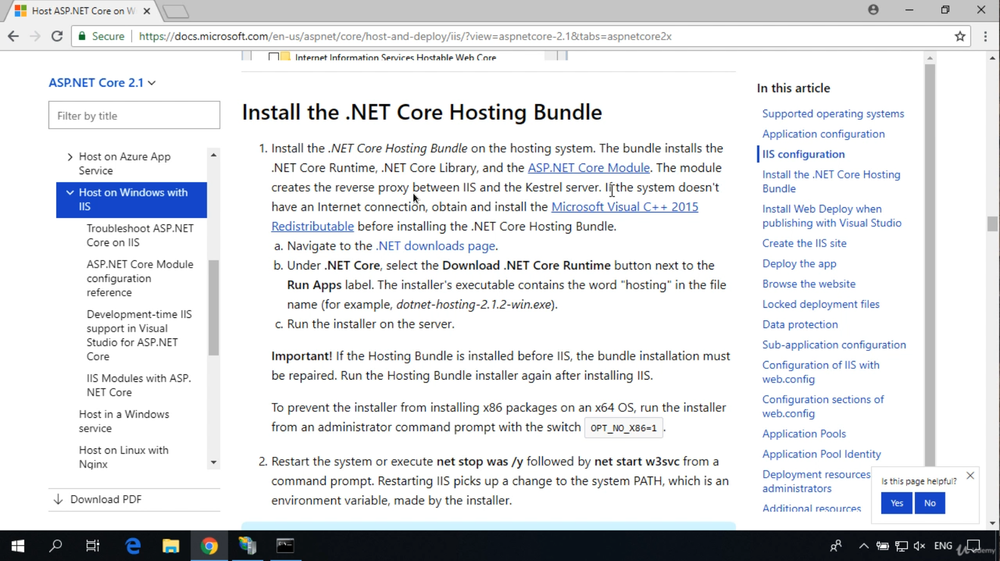Click the sidebar tree scroll-down arrow
The image size is (1000, 561).
(214, 463)
